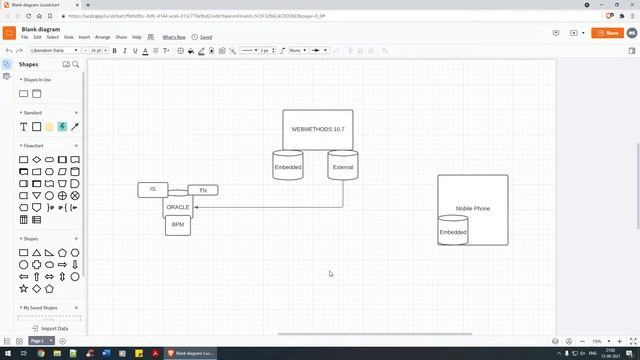Open the text color picker
640x360 pixels.
click(x=145, y=51)
